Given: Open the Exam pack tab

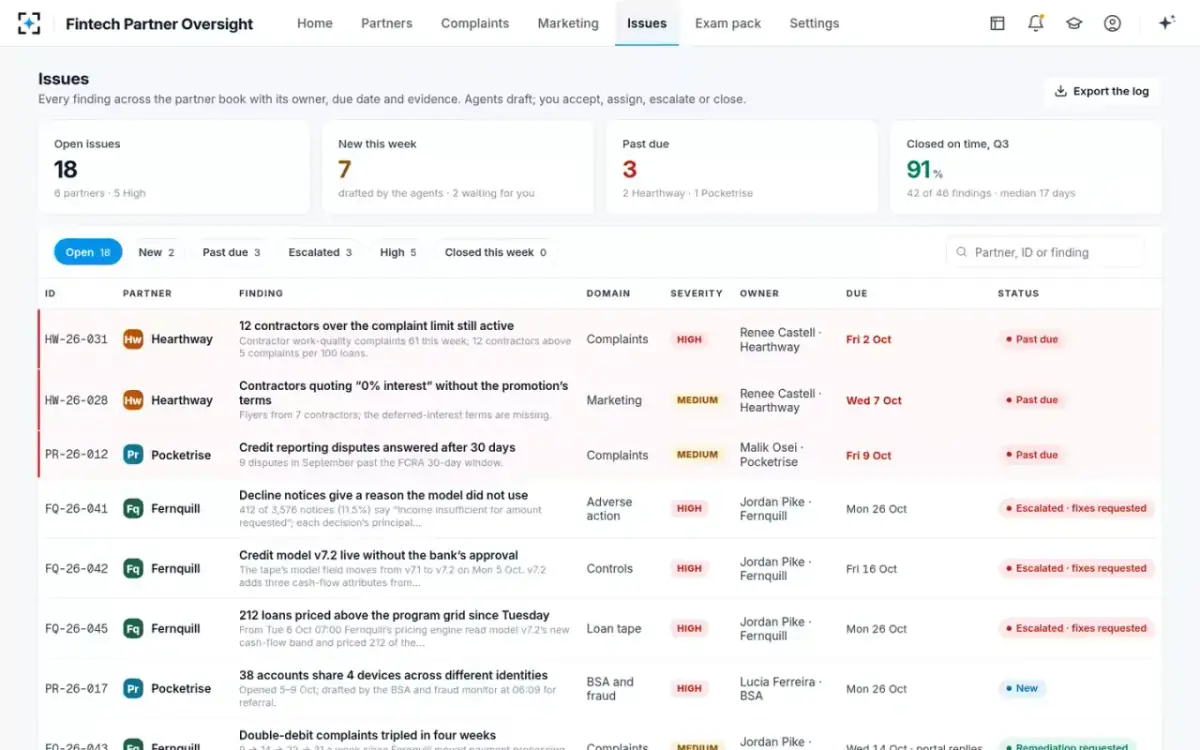Looking at the screenshot, I should 728,23.
